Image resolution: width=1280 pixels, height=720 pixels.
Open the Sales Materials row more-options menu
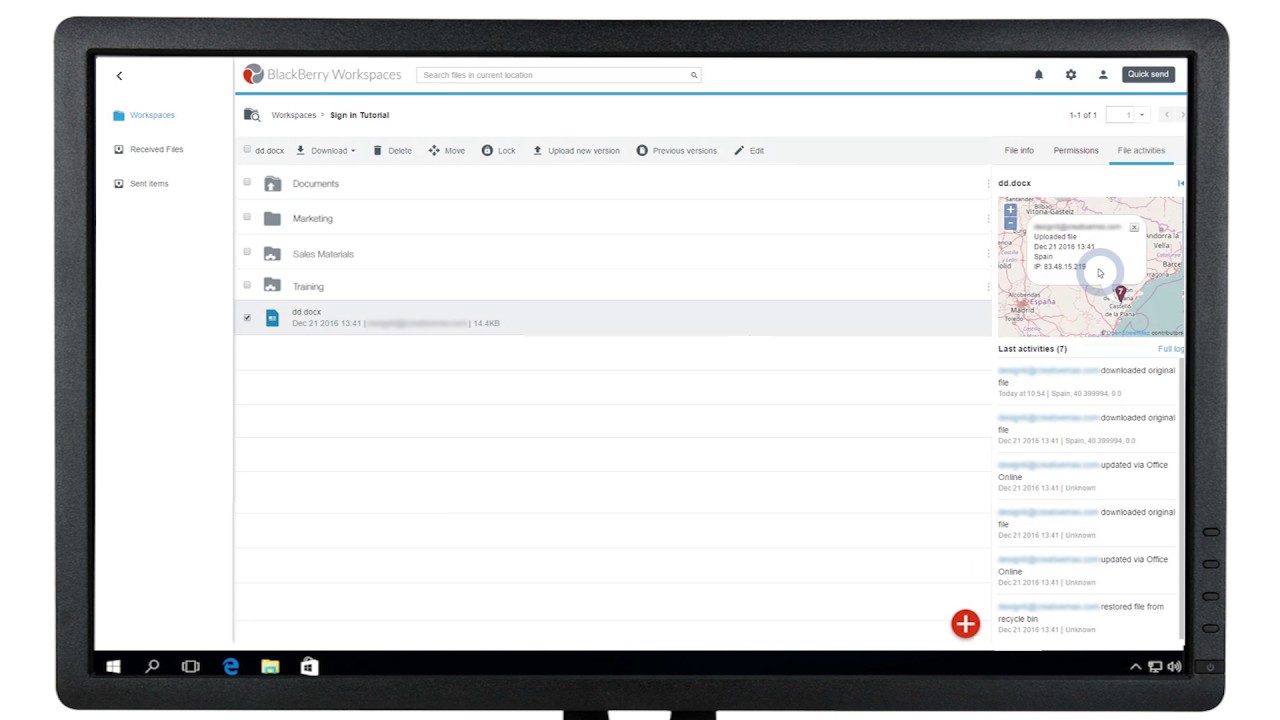click(988, 254)
